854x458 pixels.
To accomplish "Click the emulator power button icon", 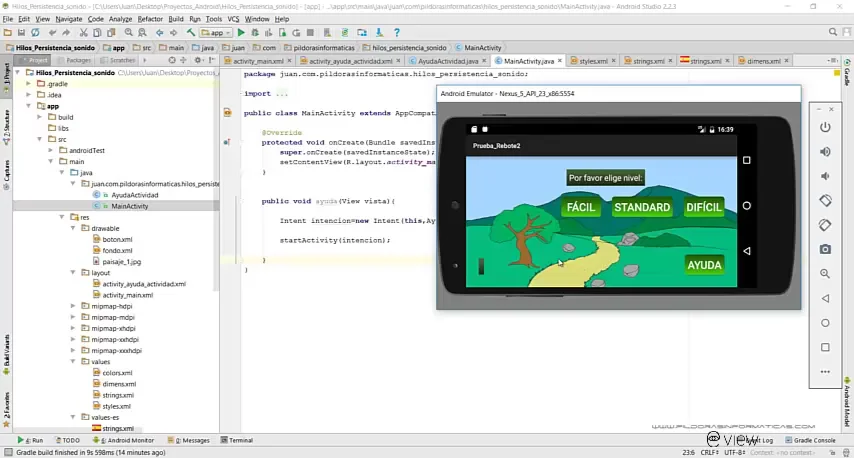I will click(825, 127).
